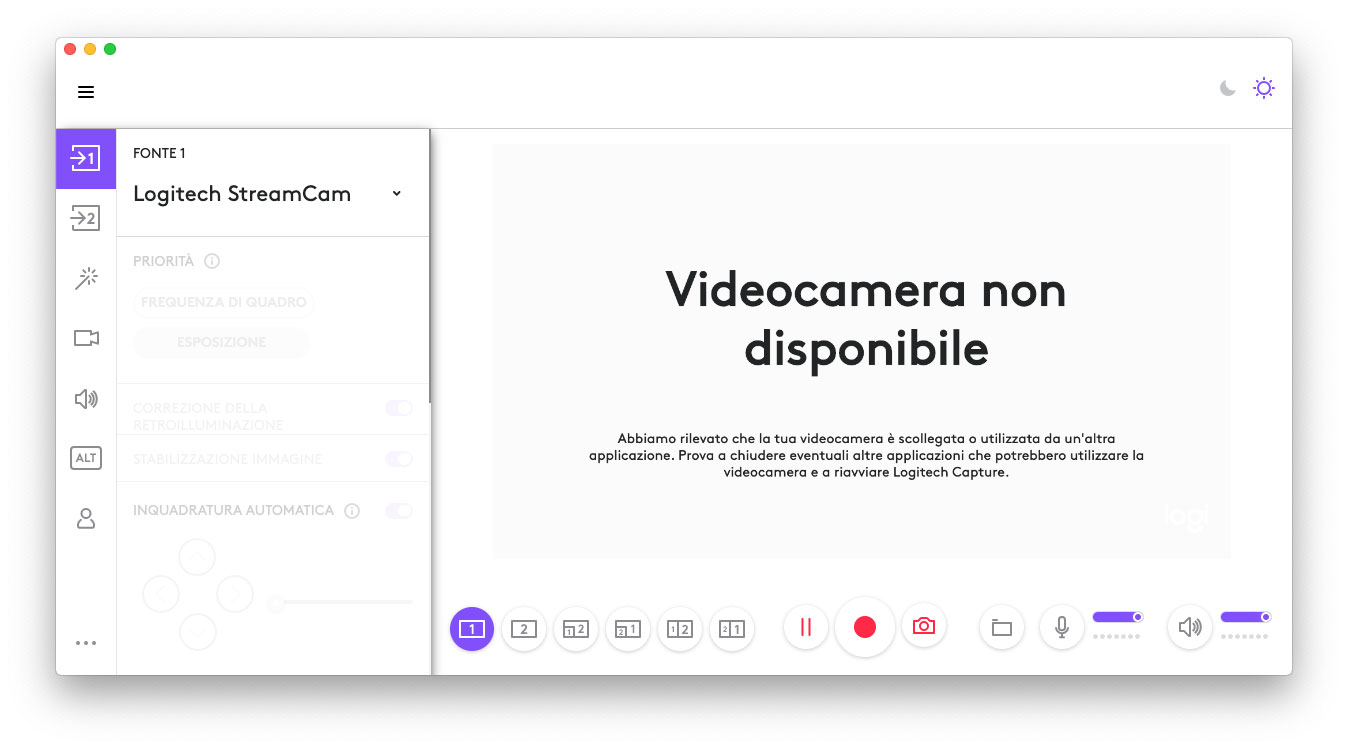Adjust the speaker volume slider

click(1246, 617)
